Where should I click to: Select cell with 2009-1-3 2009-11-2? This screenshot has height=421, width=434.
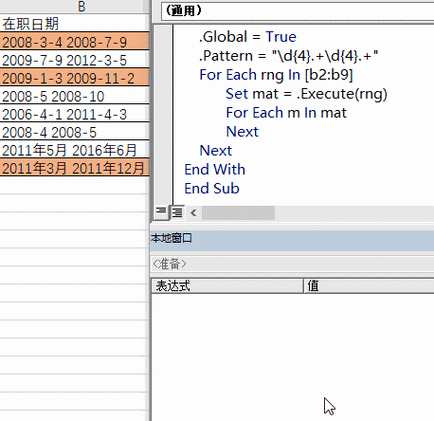tap(74, 78)
